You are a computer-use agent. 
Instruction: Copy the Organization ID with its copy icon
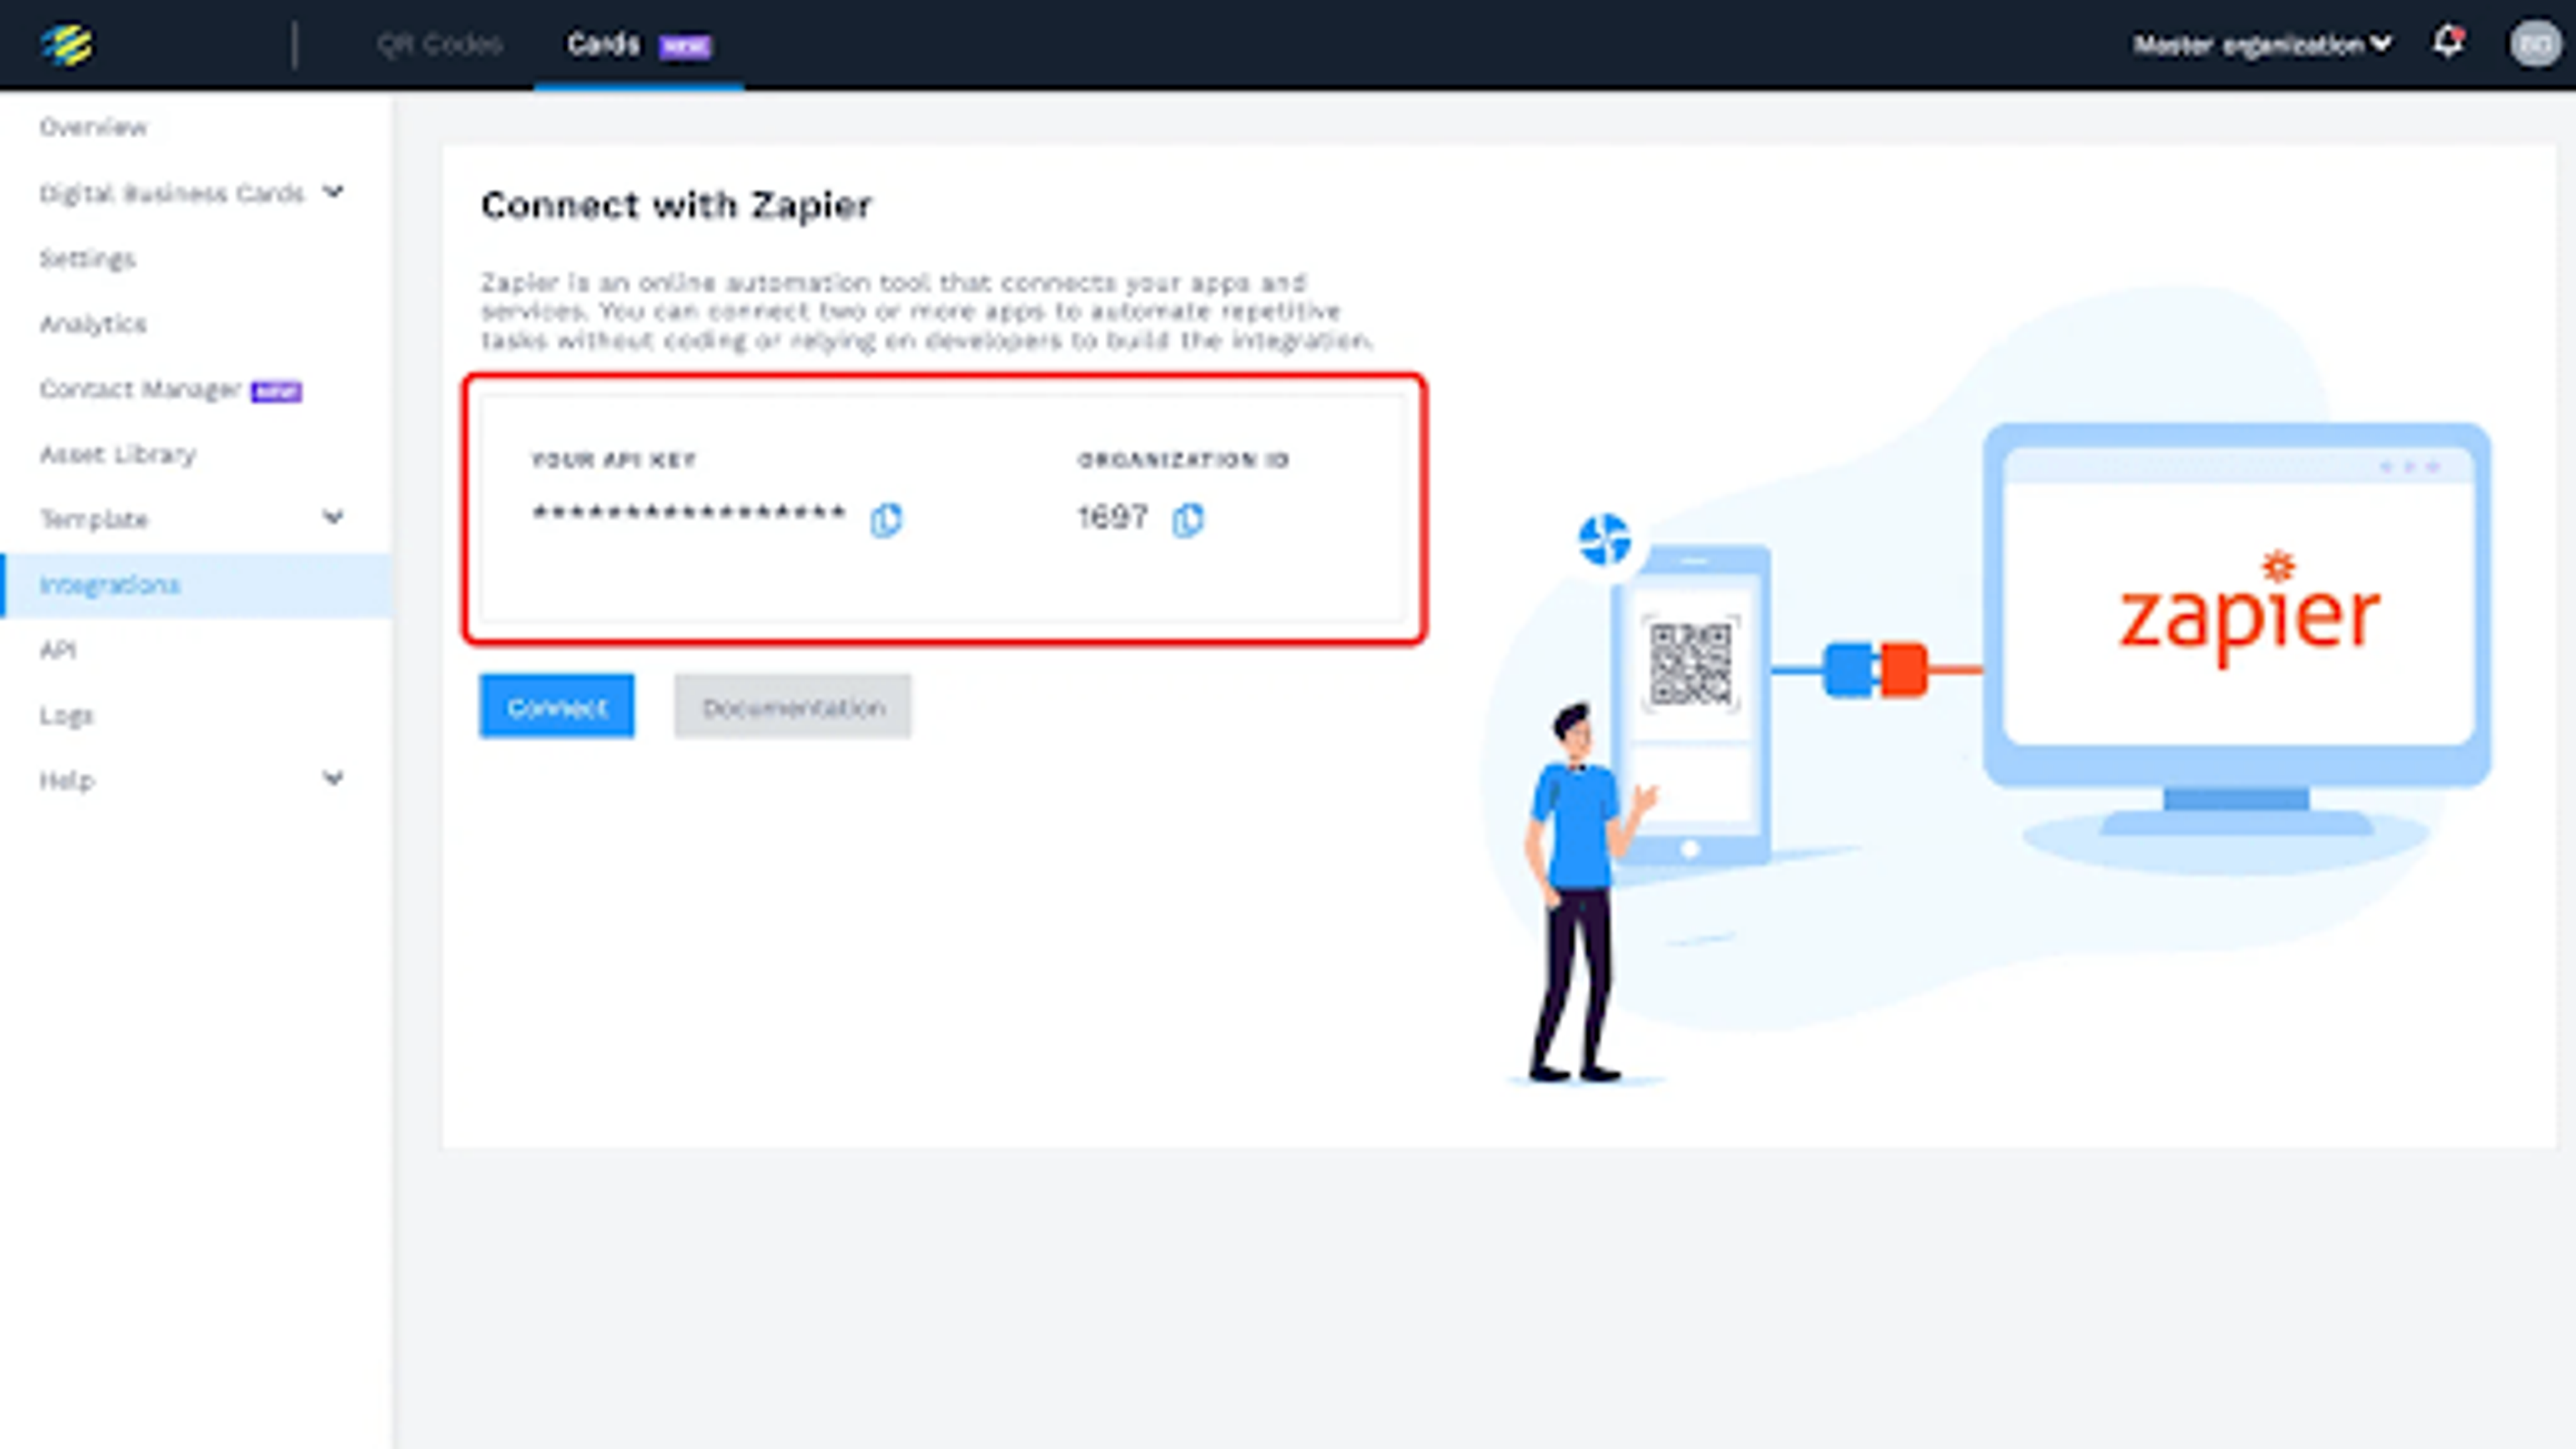click(x=1187, y=519)
